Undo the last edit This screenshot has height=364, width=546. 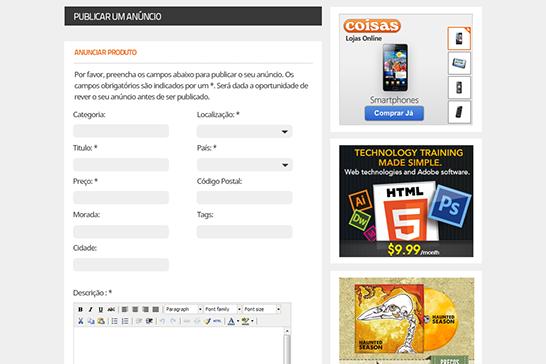click(x=163, y=321)
